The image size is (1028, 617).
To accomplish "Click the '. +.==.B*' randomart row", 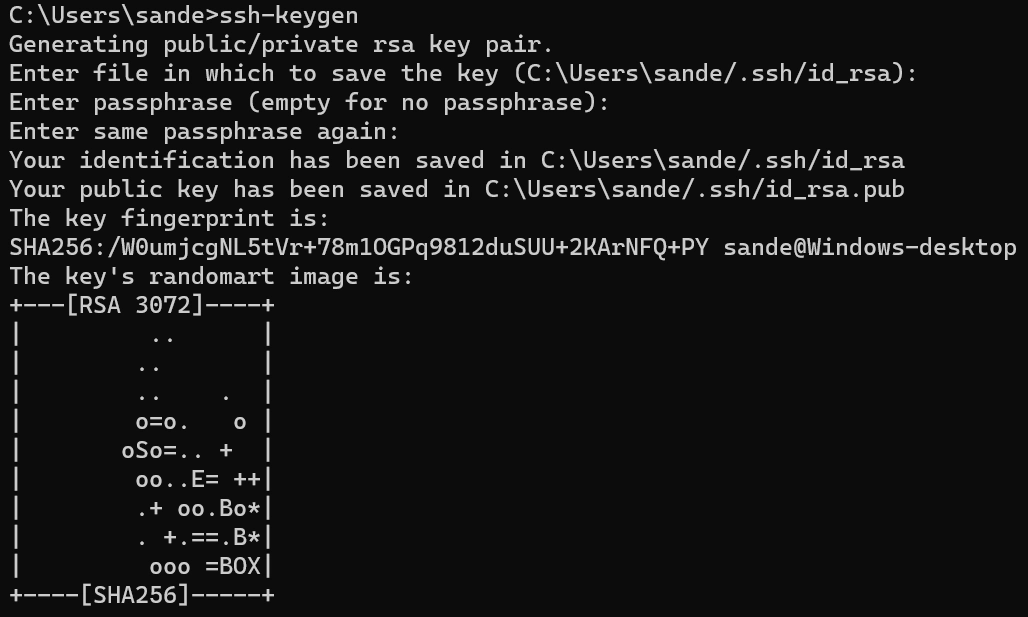I will pyautogui.click(x=198, y=538).
